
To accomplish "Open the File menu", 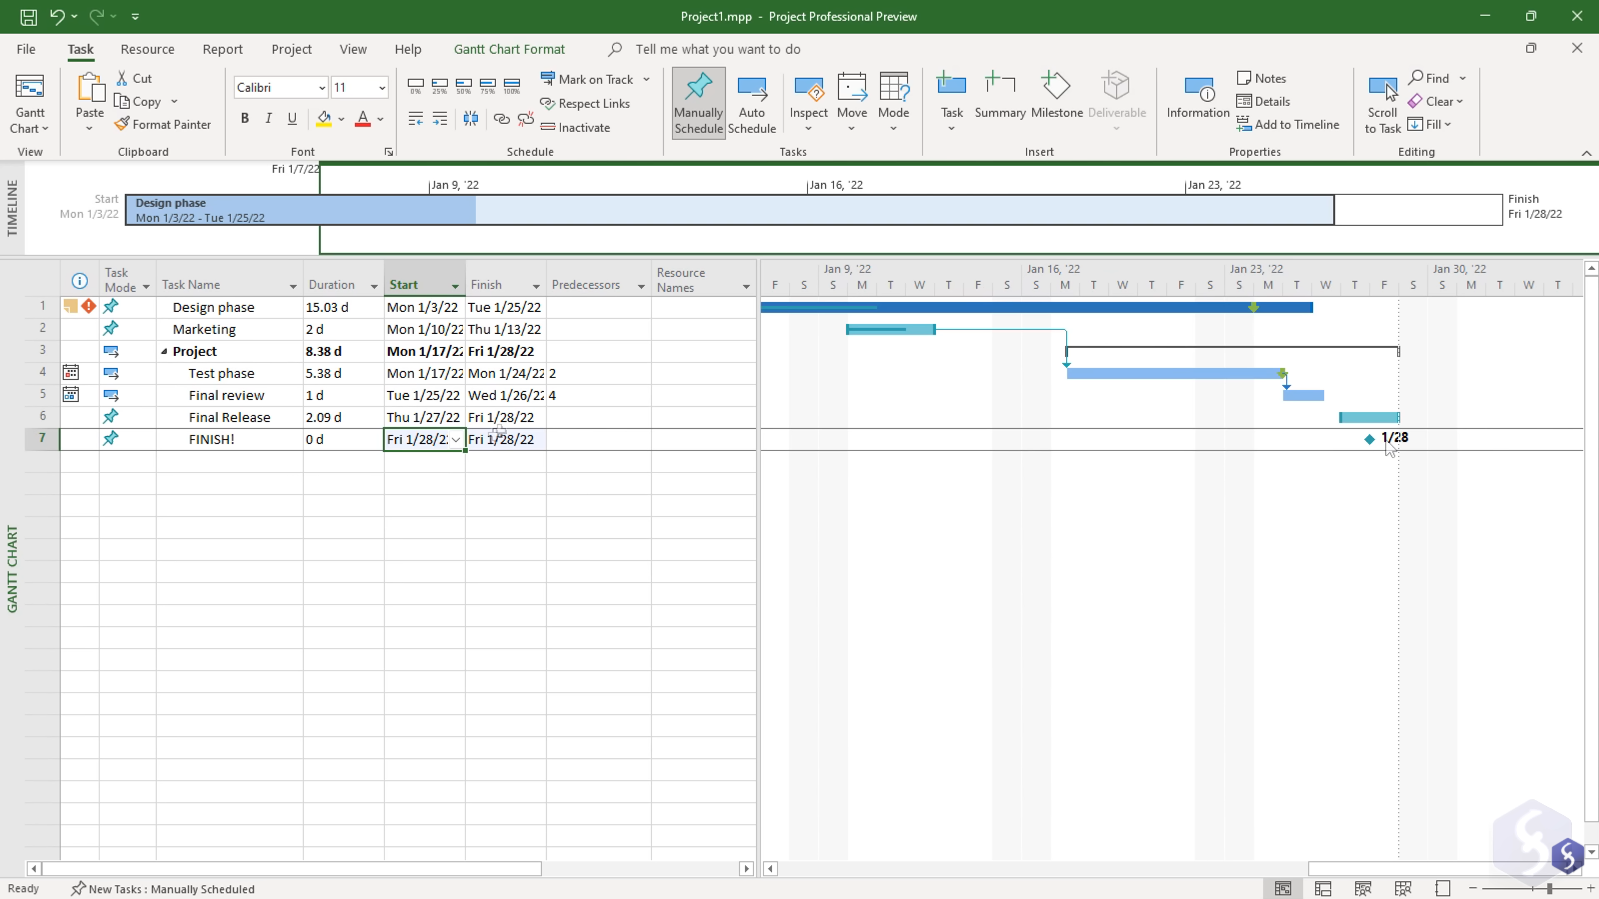I will (x=26, y=49).
